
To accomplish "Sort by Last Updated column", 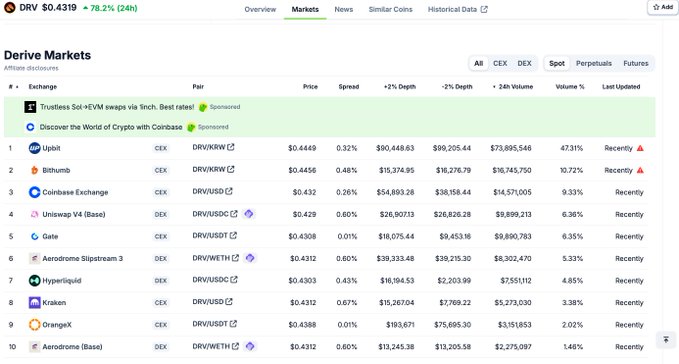I will (x=621, y=87).
